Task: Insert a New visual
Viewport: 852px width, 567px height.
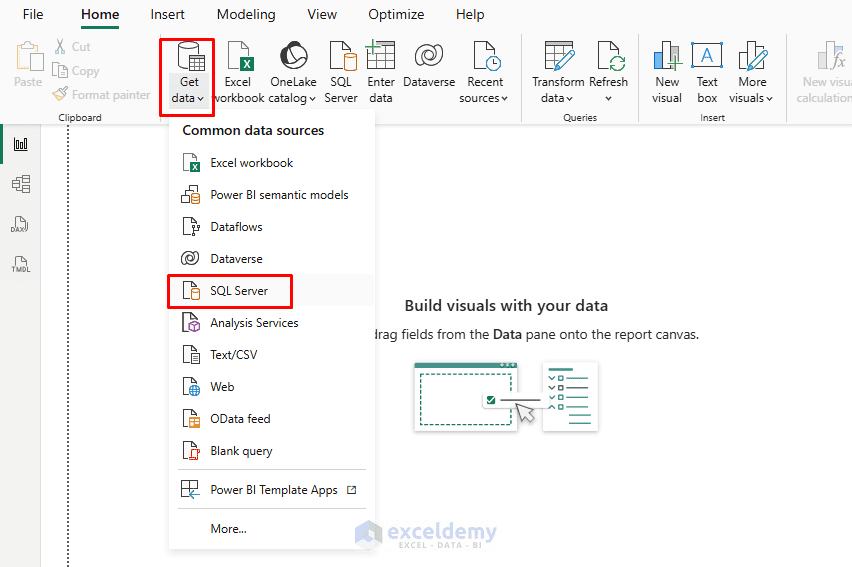Action: 667,73
